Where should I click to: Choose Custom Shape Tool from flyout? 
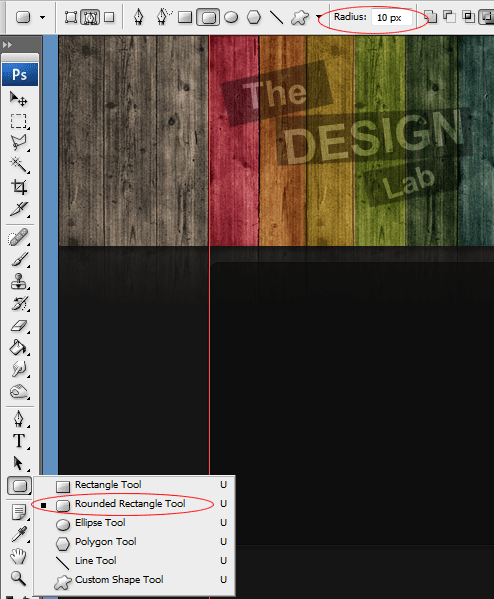134,580
